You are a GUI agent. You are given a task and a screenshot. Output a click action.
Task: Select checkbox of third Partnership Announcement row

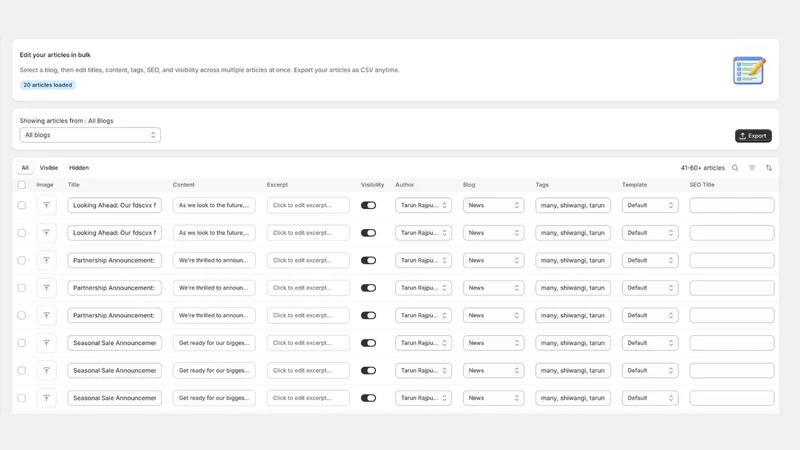21,315
